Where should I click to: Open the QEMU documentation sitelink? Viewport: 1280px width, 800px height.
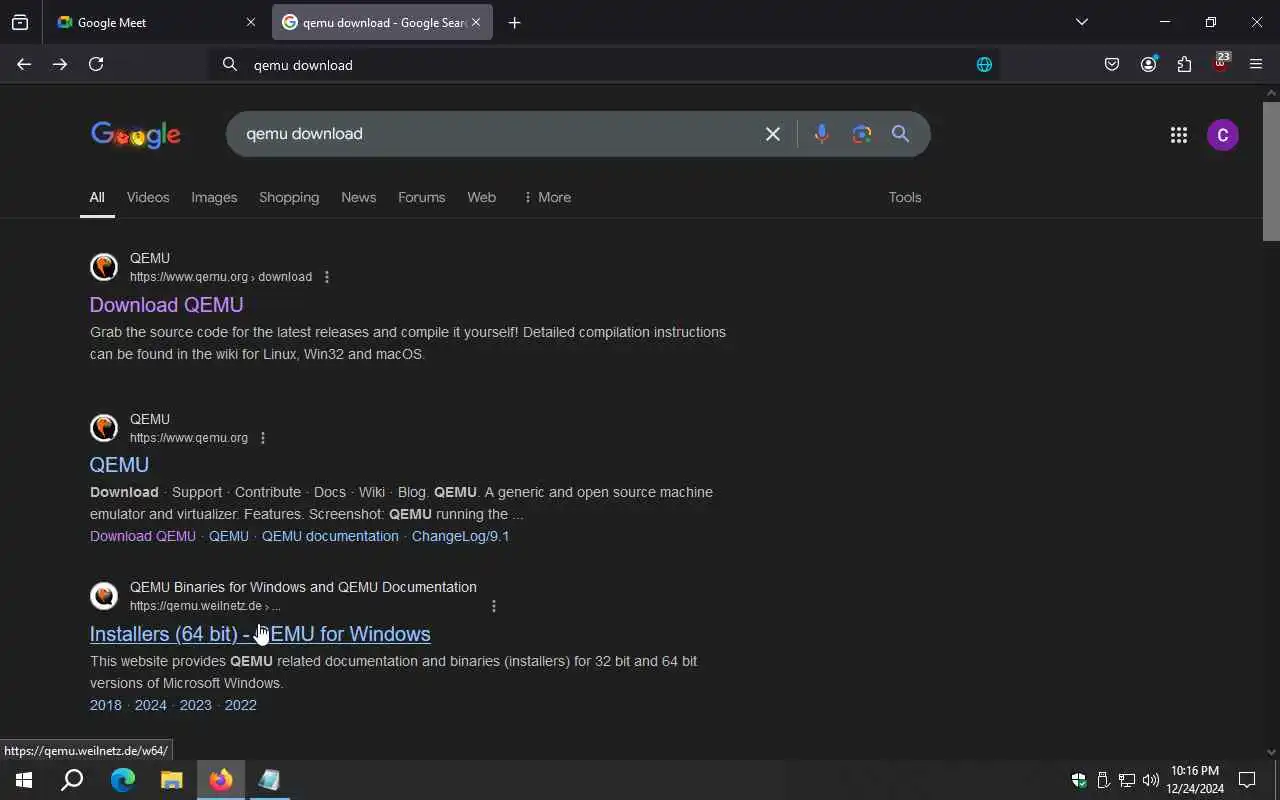point(330,536)
